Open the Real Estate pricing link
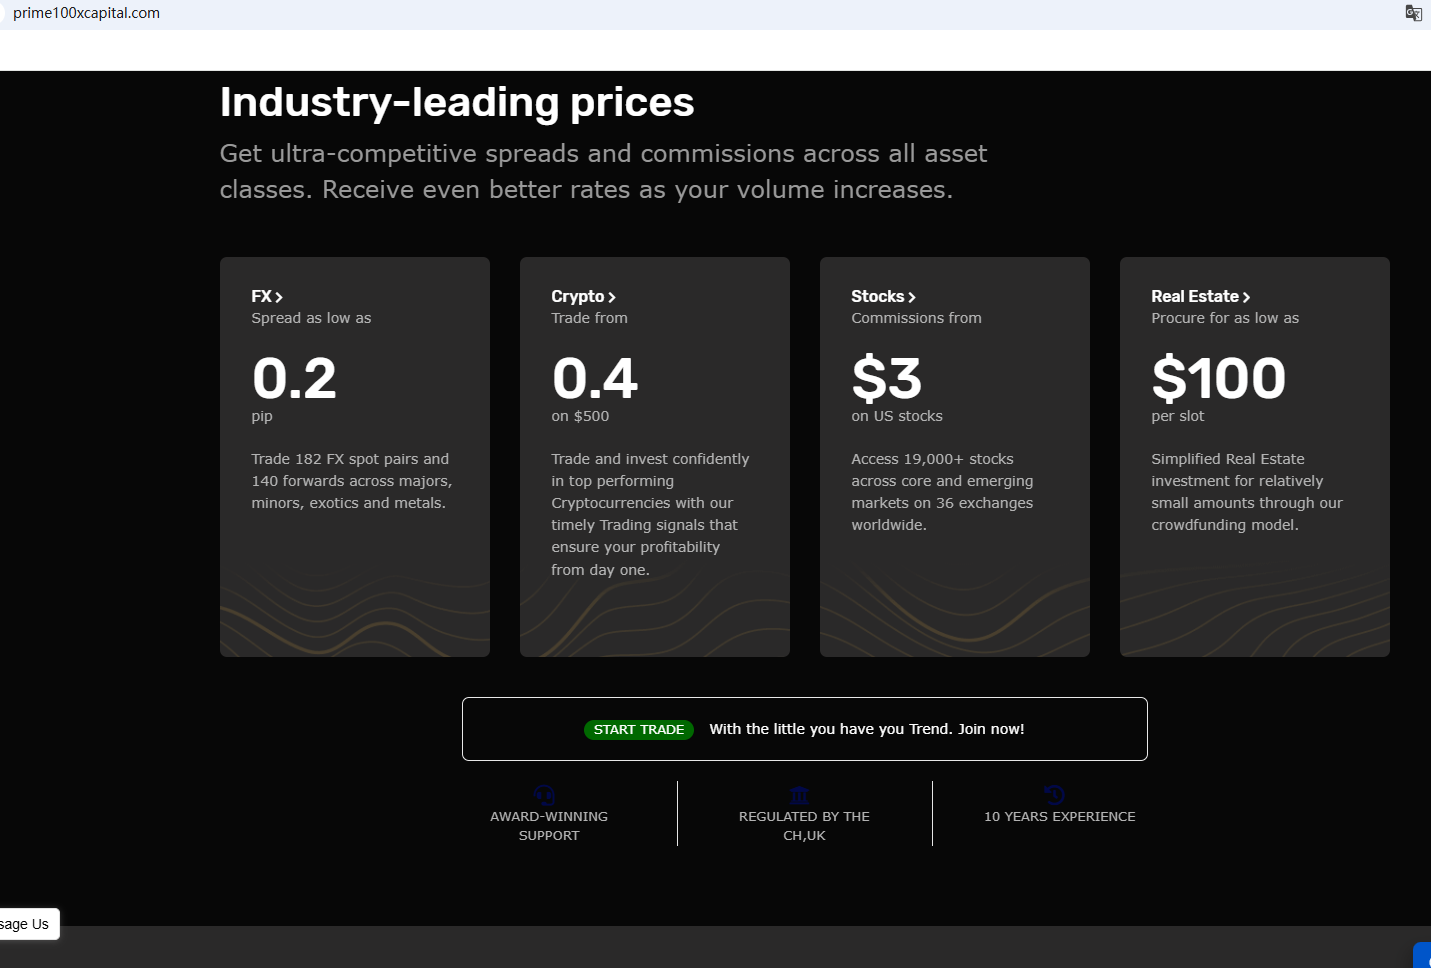The image size is (1431, 968). [x=1195, y=296]
